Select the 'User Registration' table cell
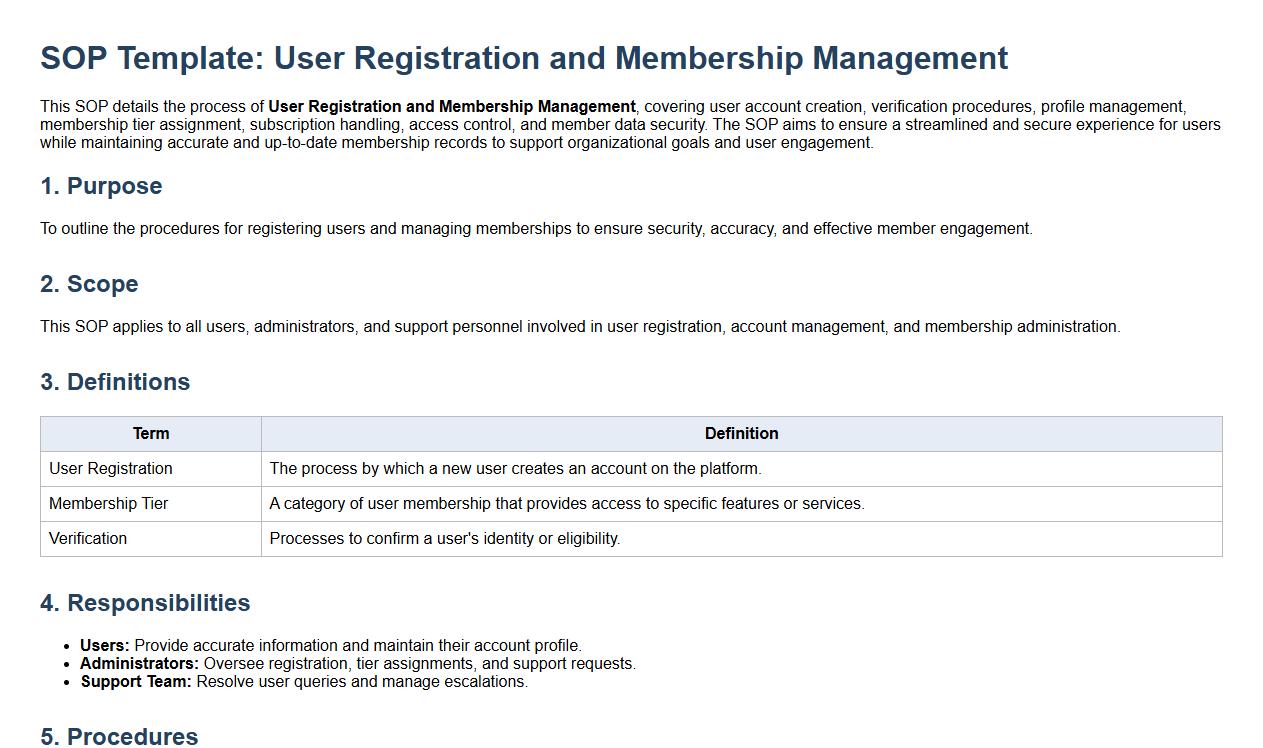This screenshot has width=1263, height=748. 111,469
